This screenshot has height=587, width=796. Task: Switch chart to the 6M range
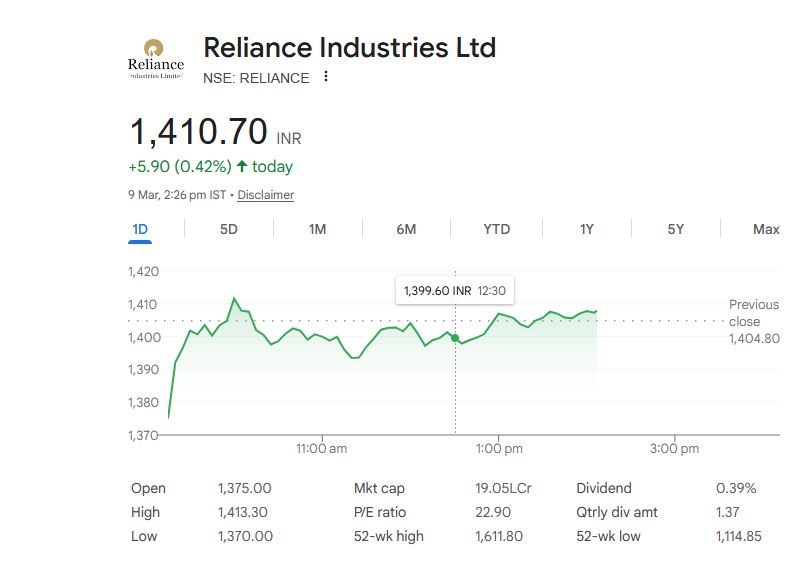[x=406, y=229]
